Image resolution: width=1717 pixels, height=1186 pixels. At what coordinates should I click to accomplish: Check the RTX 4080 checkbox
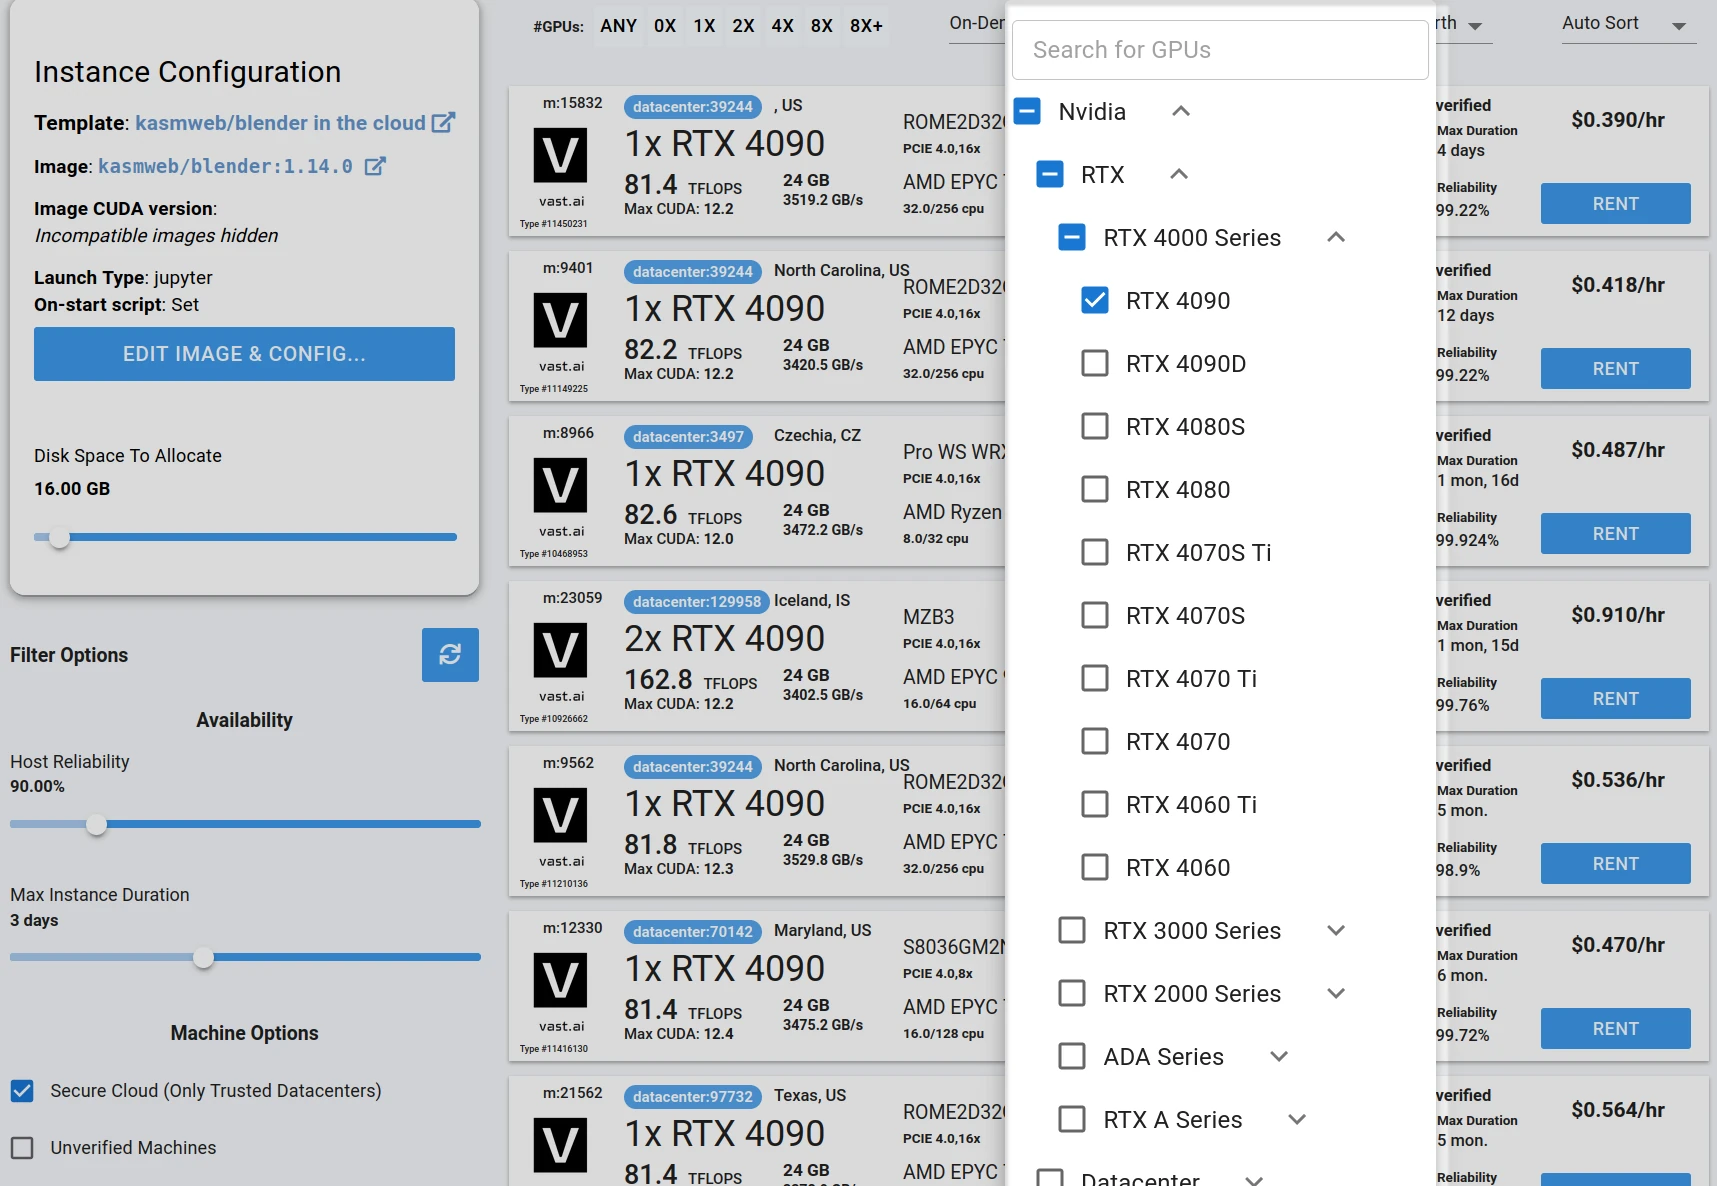[x=1095, y=489]
